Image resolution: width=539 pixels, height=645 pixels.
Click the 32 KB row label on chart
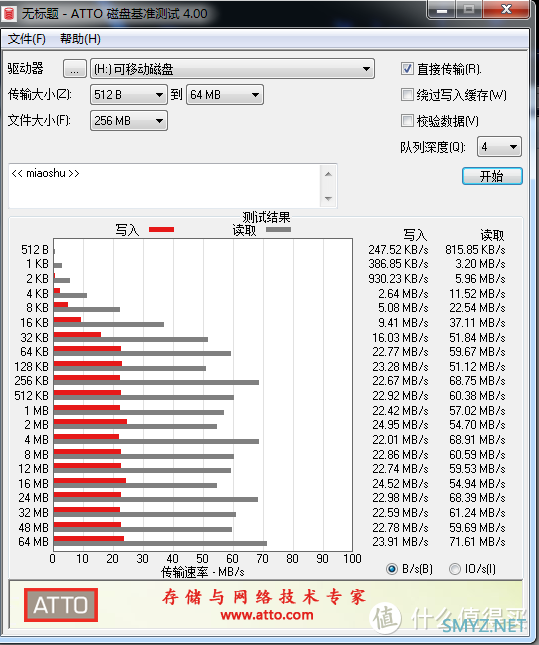click(35, 338)
